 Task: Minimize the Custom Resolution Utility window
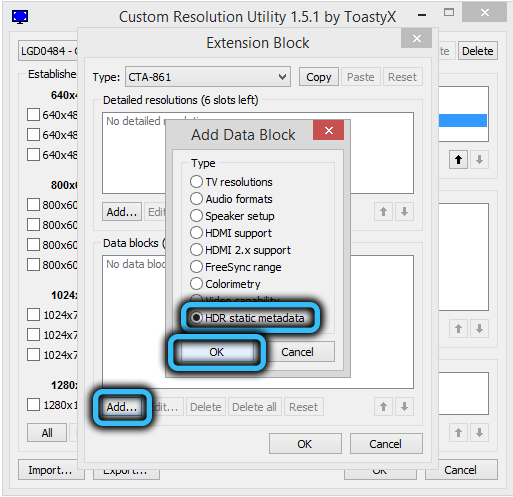point(422,15)
